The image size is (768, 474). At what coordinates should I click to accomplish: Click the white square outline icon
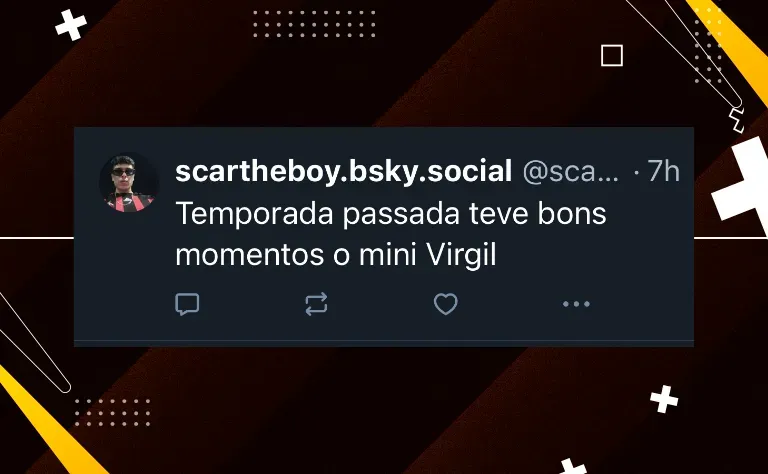click(x=612, y=55)
